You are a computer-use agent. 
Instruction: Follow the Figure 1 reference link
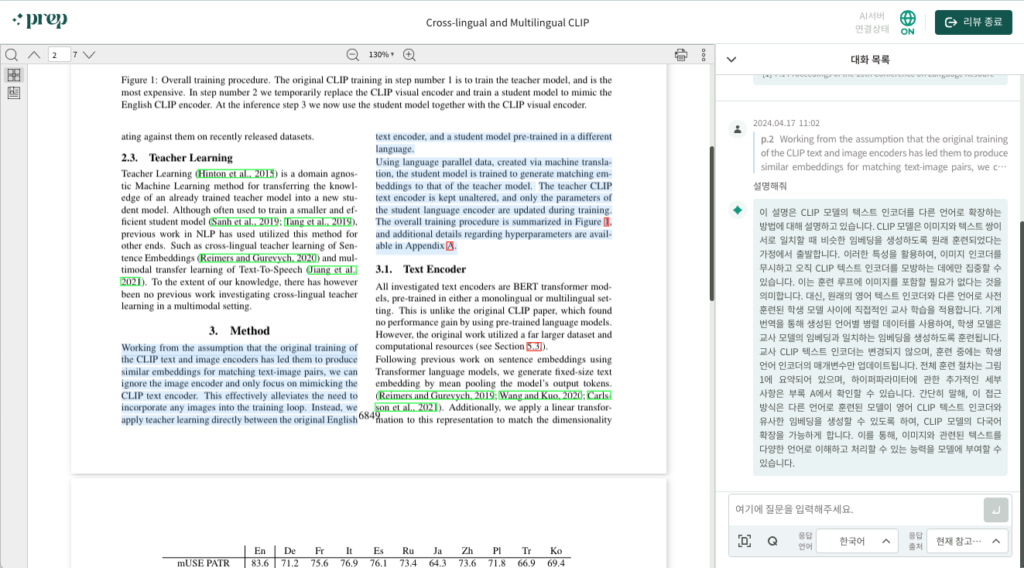pyautogui.click(x=607, y=222)
